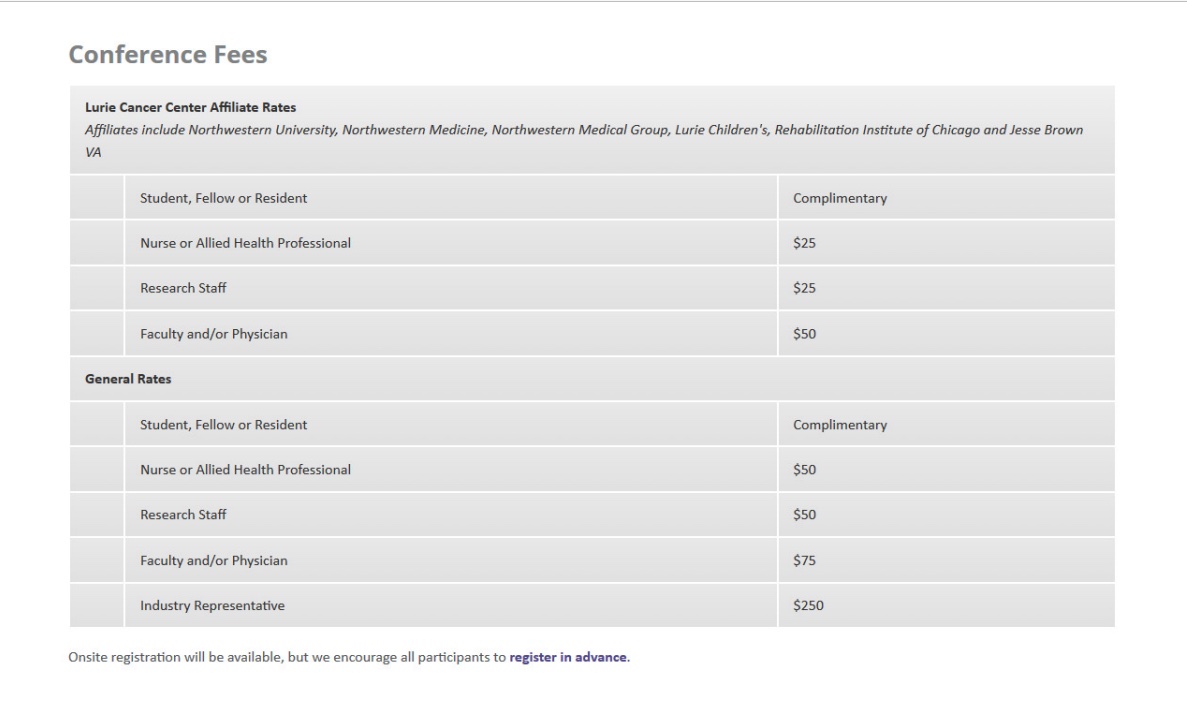This screenshot has height=701, width=1187.
Task: Select Complimentary cell in General Rates
Action: tap(839, 424)
